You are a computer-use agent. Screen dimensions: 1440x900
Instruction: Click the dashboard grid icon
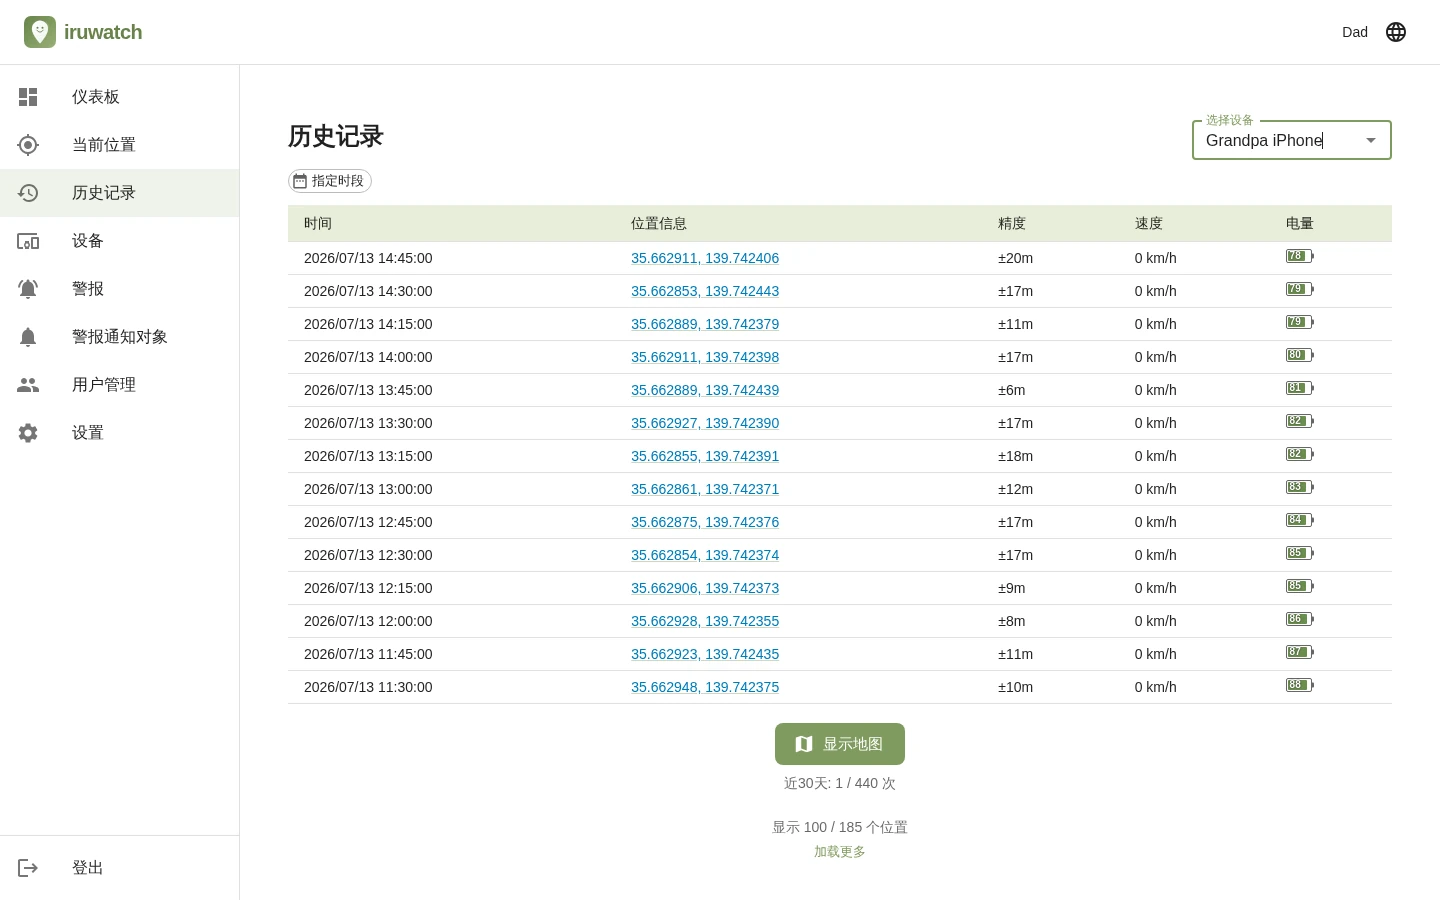(28, 97)
